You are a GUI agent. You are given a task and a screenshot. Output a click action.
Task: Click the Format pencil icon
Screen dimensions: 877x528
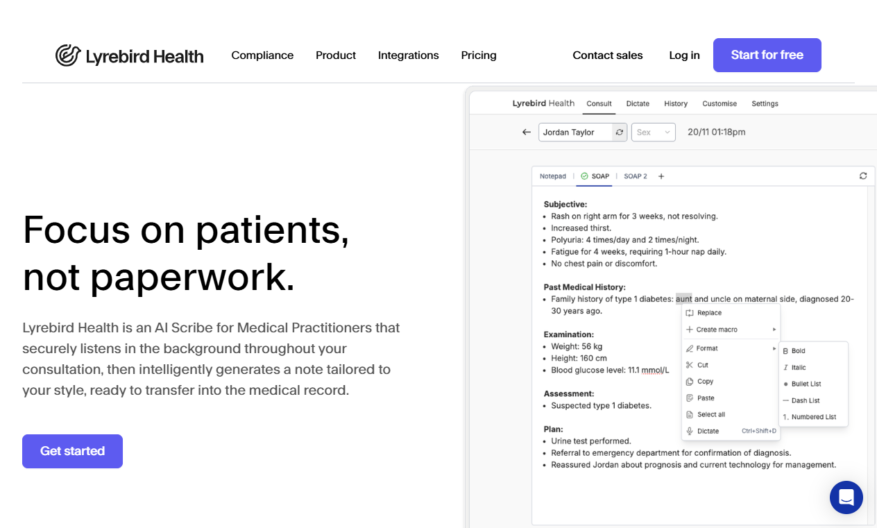(x=690, y=348)
